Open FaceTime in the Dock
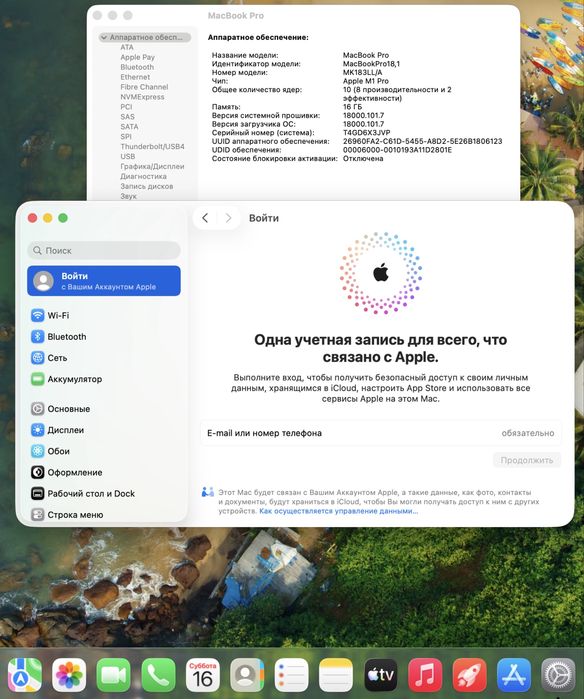584x699 pixels. click(114, 675)
